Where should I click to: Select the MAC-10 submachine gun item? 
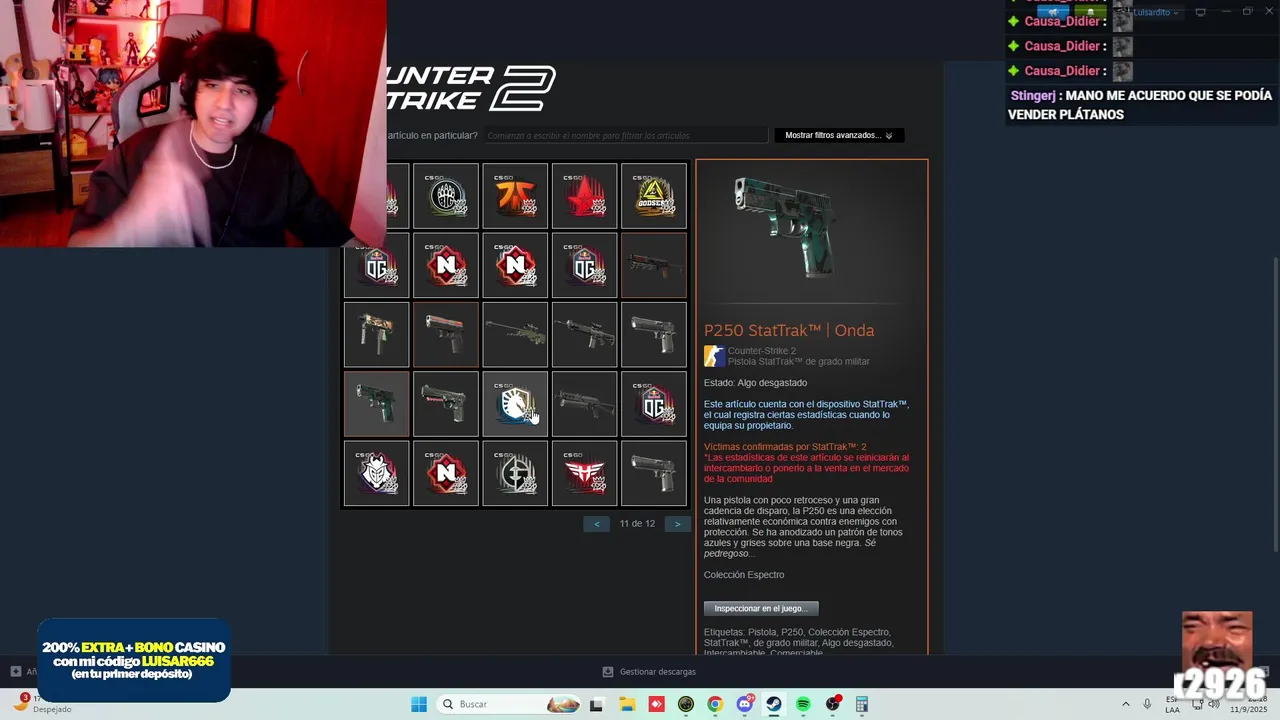coord(376,334)
